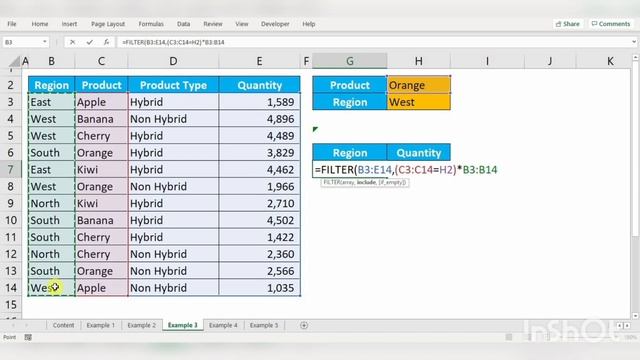
Task: Switch to the Example 2 sheet tab
Action: click(141, 325)
